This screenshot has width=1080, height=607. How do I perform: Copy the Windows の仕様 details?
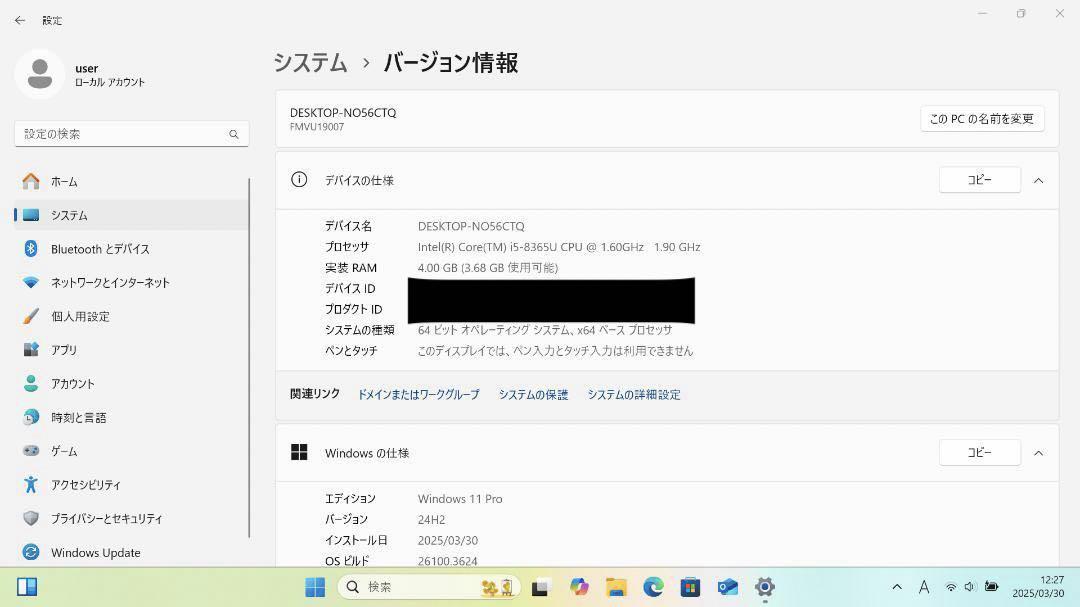(x=979, y=453)
